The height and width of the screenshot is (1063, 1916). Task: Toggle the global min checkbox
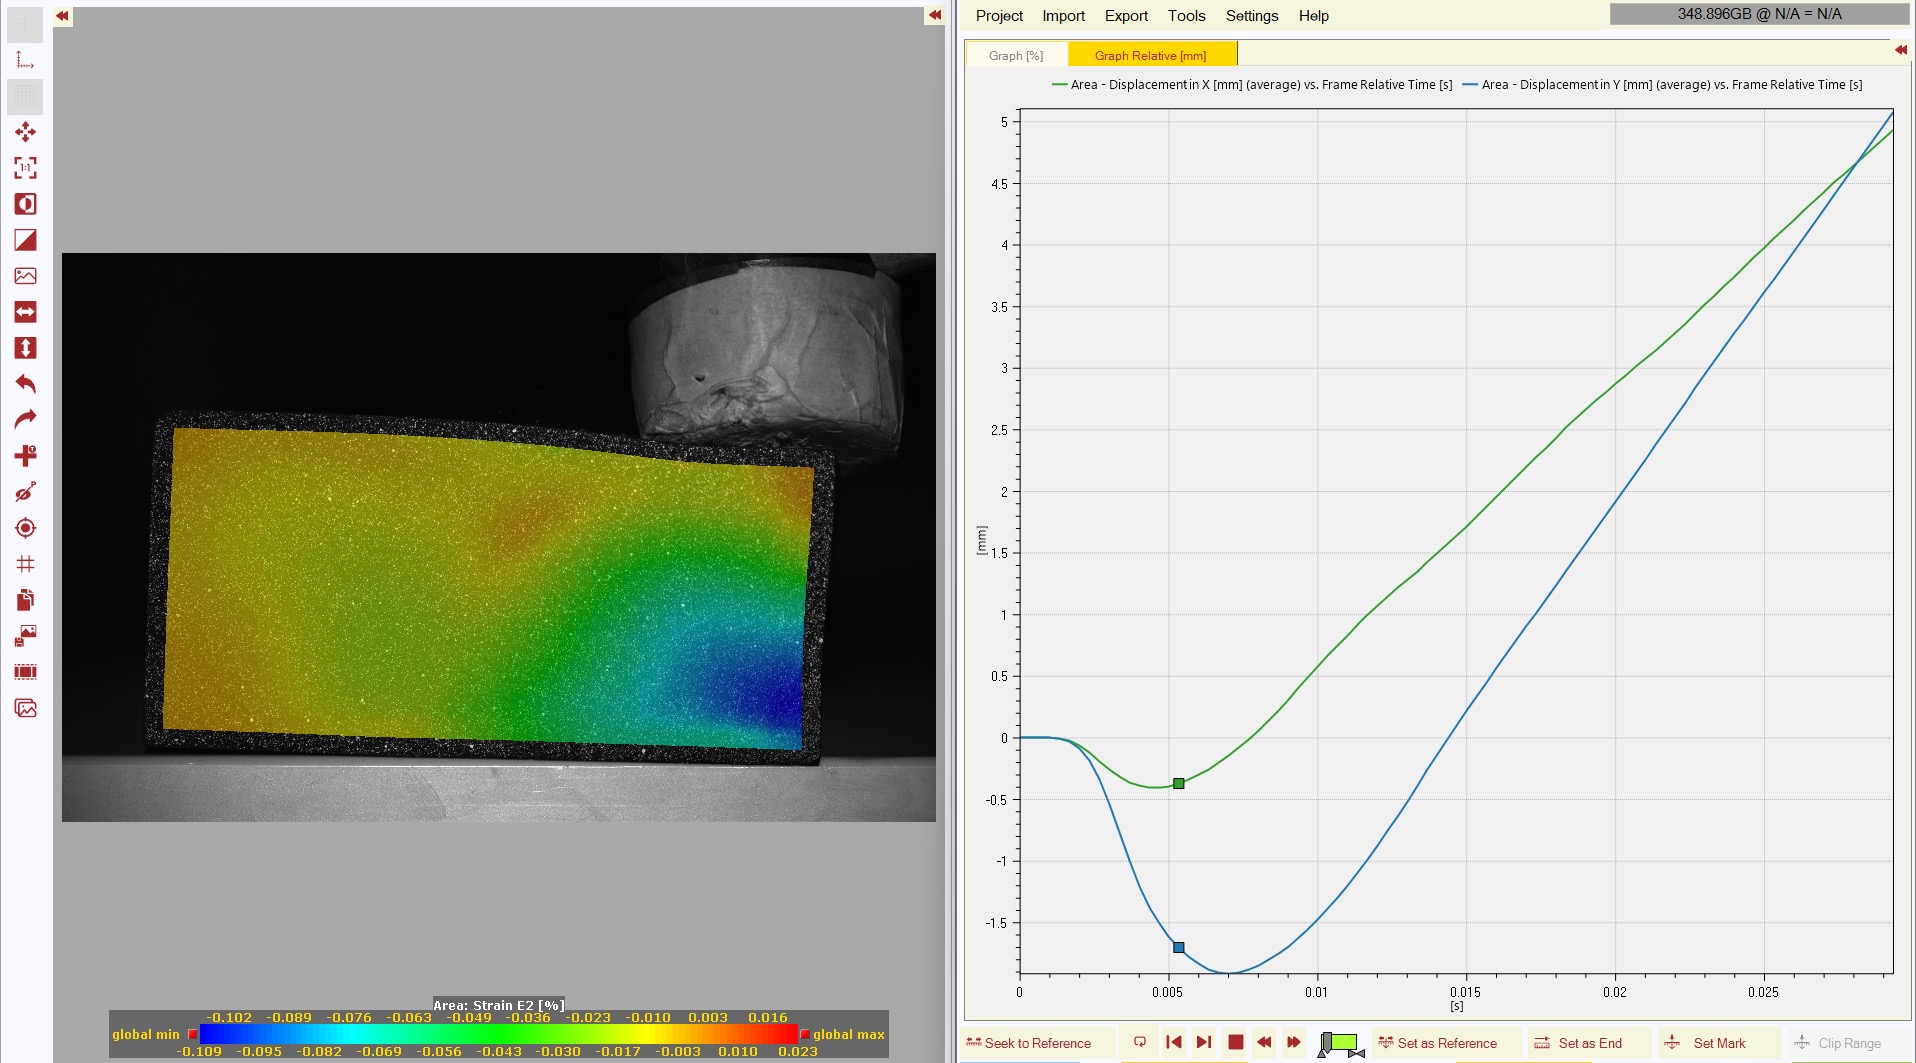pyautogui.click(x=192, y=1035)
